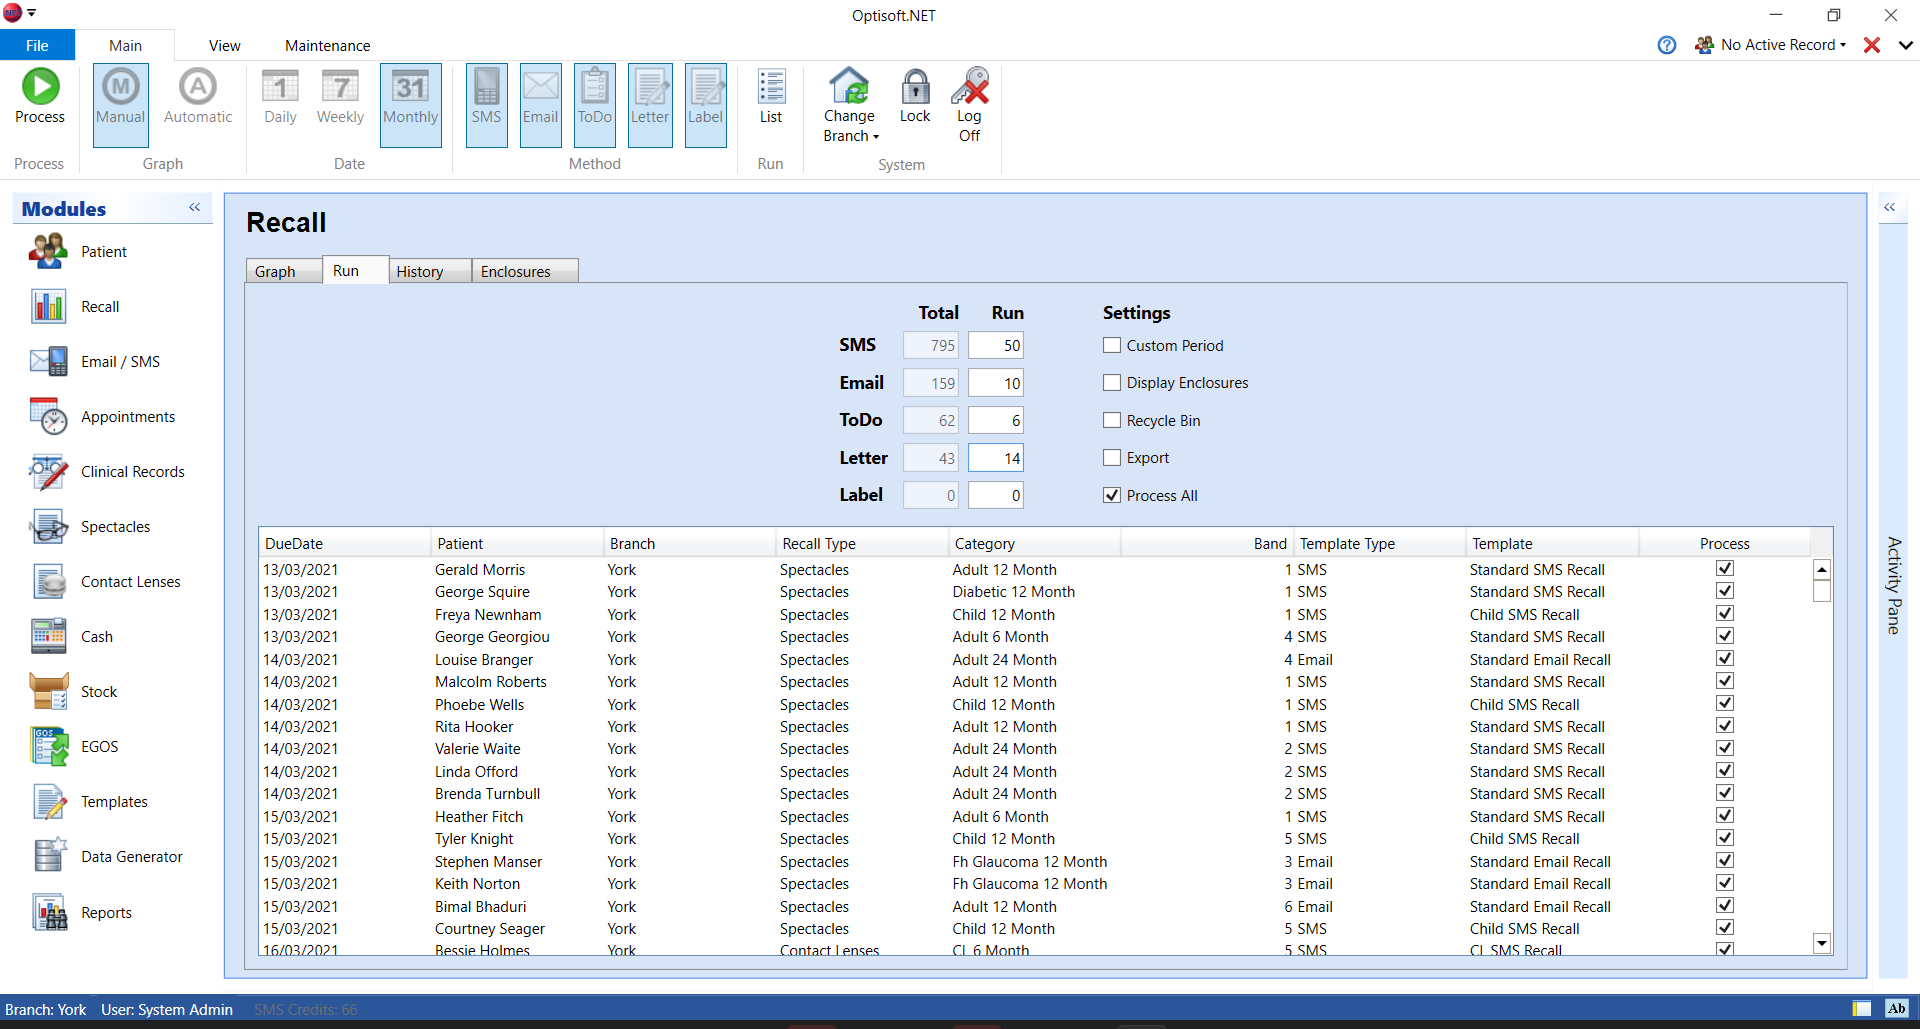The height and width of the screenshot is (1029, 1920).
Task: Toggle the ToDo method button
Action: (x=595, y=105)
